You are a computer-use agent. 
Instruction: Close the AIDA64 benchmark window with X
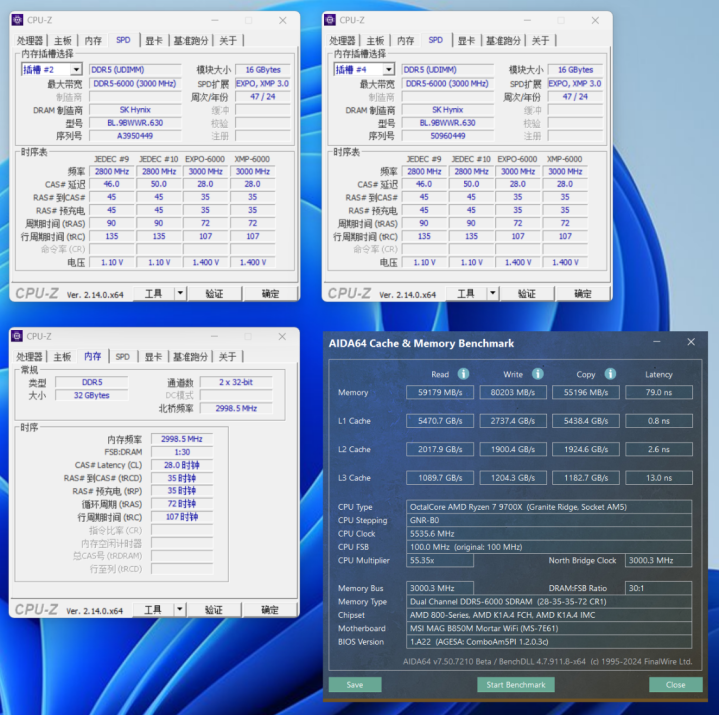click(691, 342)
